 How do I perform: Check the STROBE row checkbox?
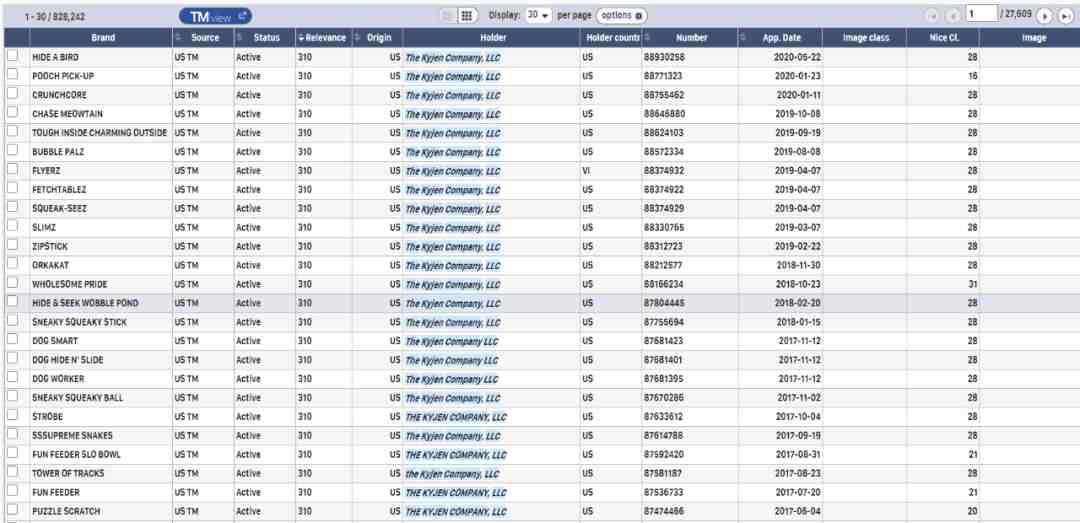pyautogui.click(x=12, y=415)
